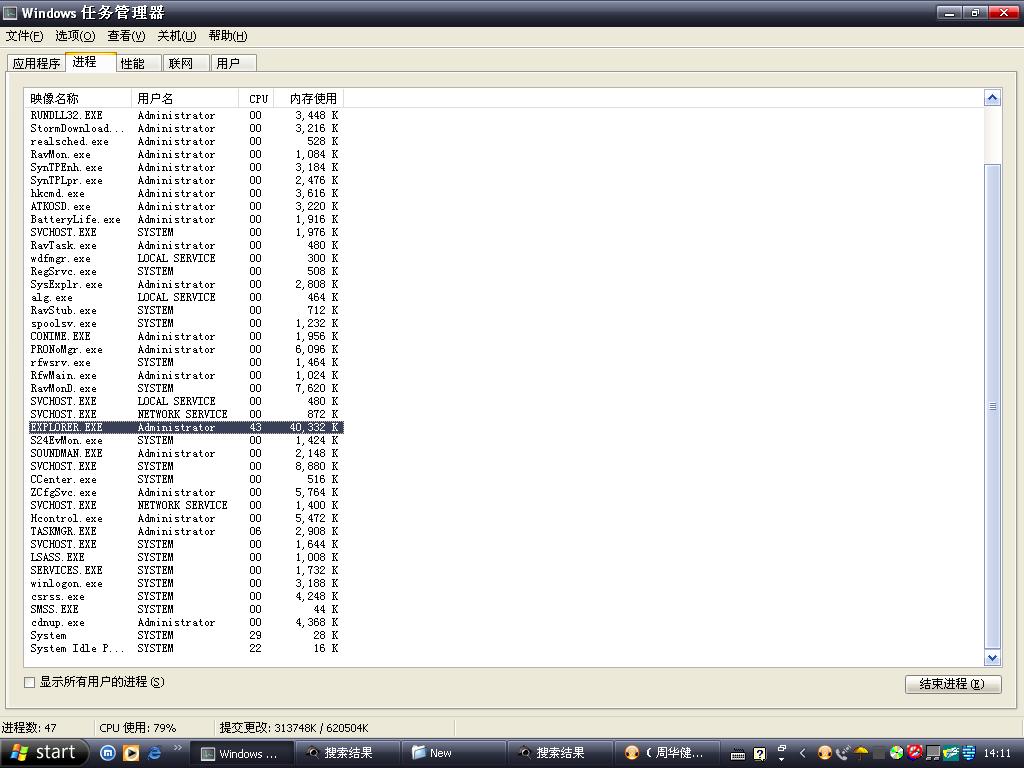This screenshot has width=1024, height=768.
Task: Activate the New folder taskbar button
Action: (x=453, y=754)
